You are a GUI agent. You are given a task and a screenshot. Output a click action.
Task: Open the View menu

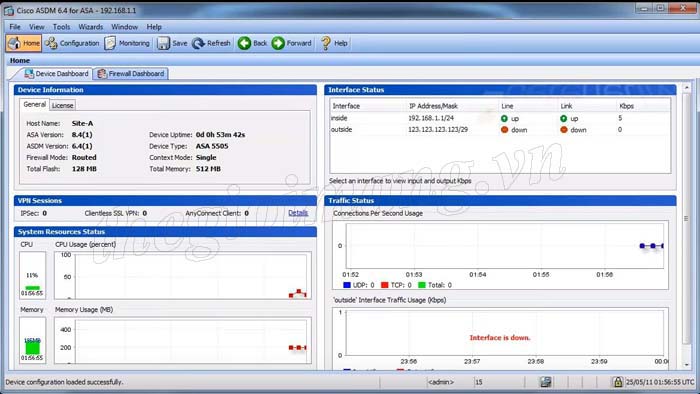tap(37, 27)
